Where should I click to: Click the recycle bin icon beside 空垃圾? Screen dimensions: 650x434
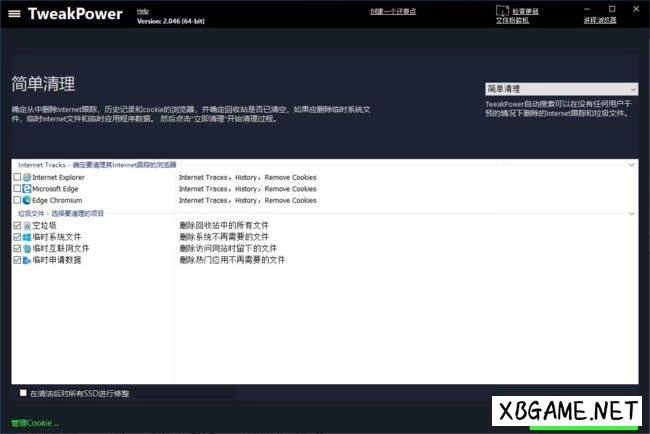[x=27, y=226]
